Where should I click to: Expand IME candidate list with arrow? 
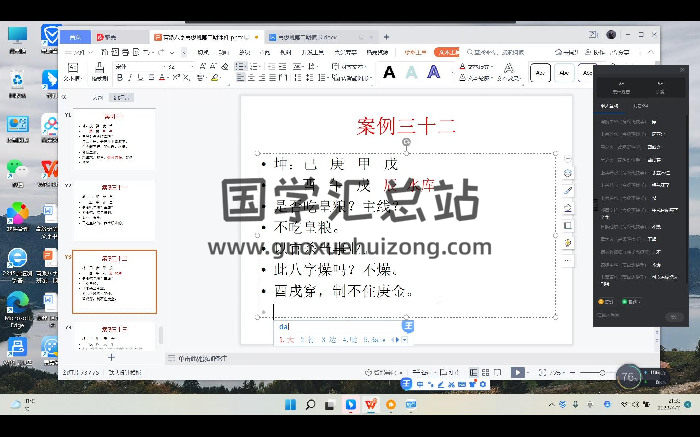[404, 340]
